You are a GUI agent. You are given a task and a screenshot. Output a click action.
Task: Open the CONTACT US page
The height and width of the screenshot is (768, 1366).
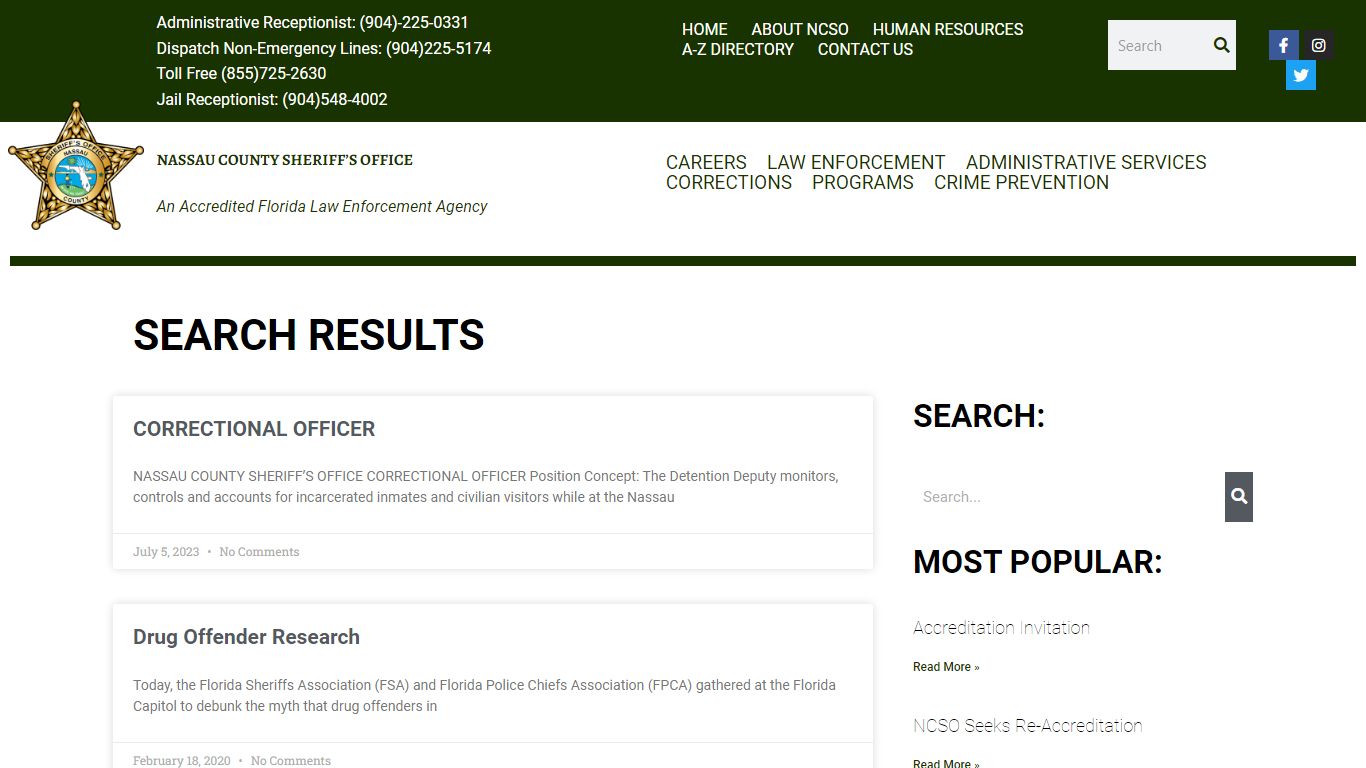point(865,49)
